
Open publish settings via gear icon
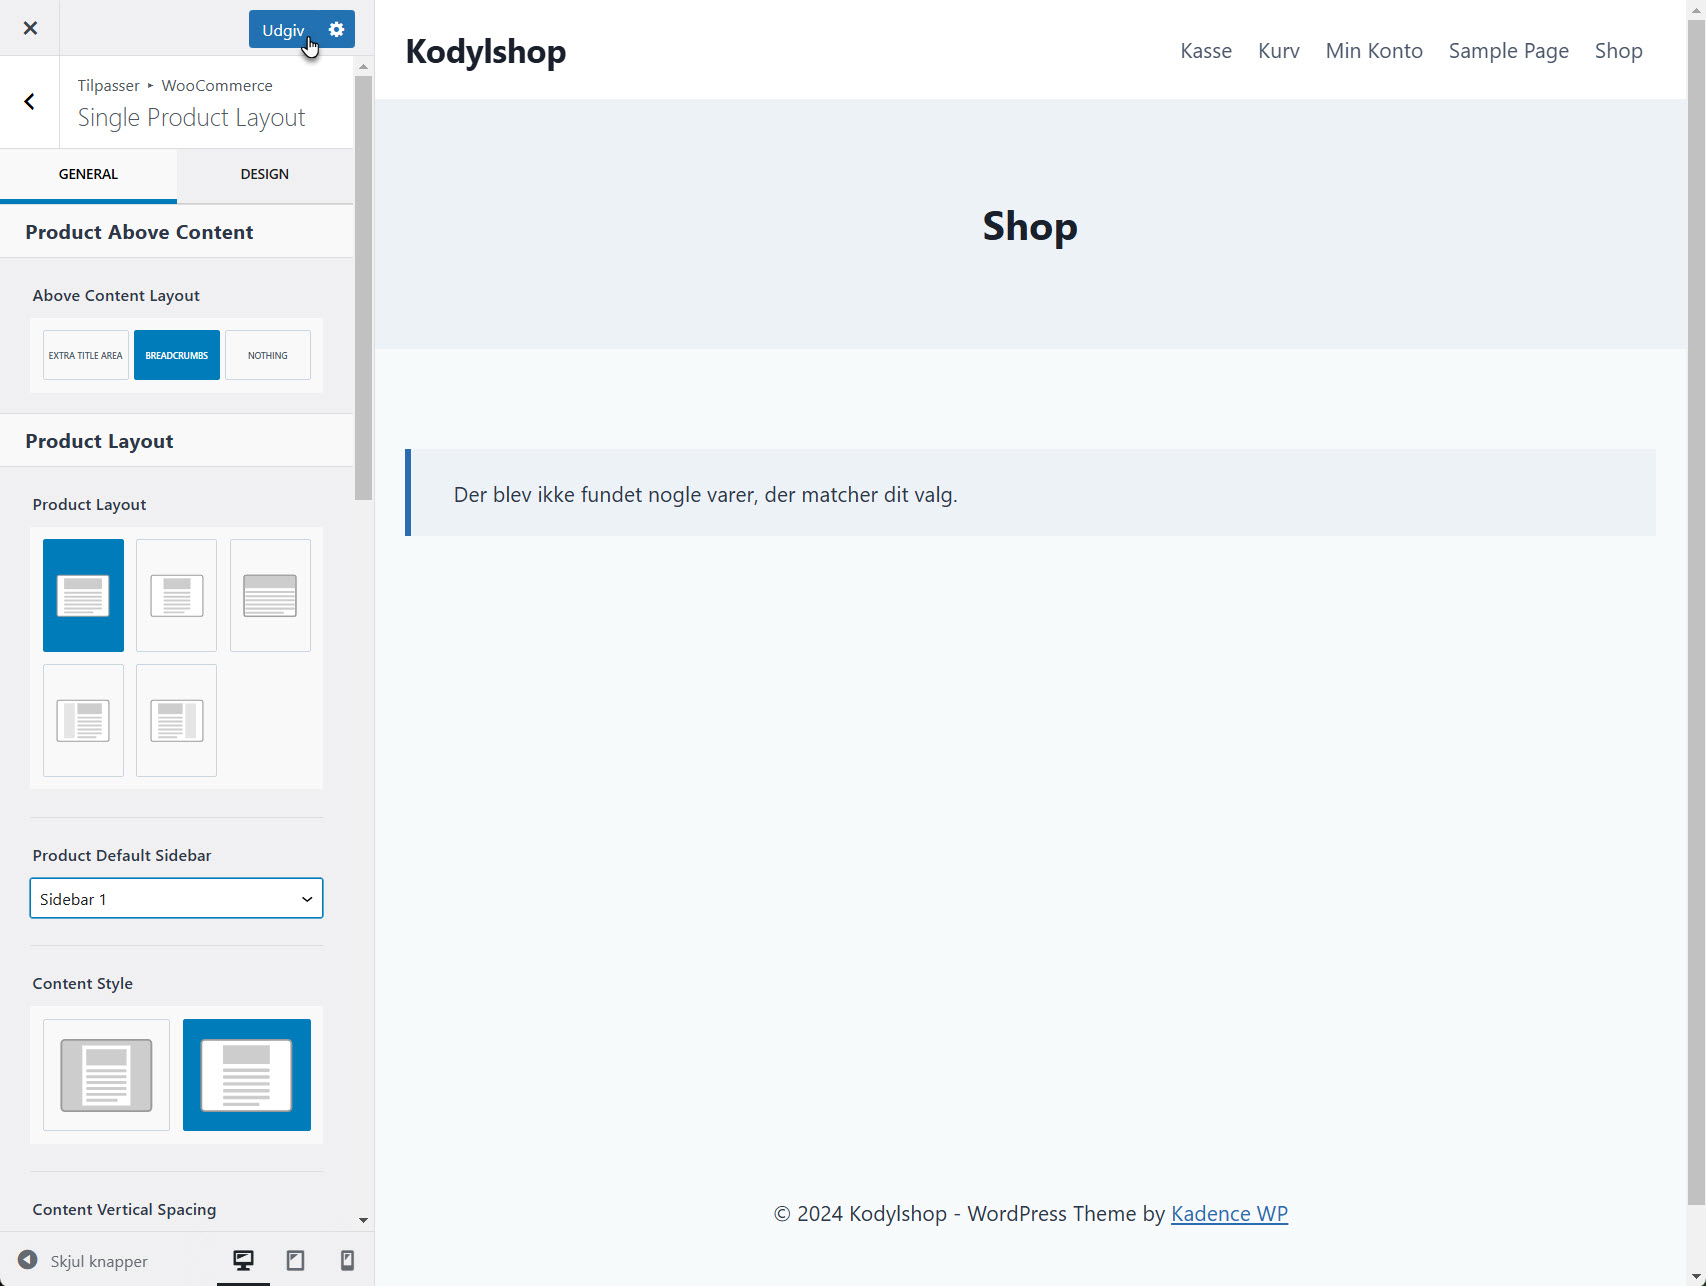point(335,29)
